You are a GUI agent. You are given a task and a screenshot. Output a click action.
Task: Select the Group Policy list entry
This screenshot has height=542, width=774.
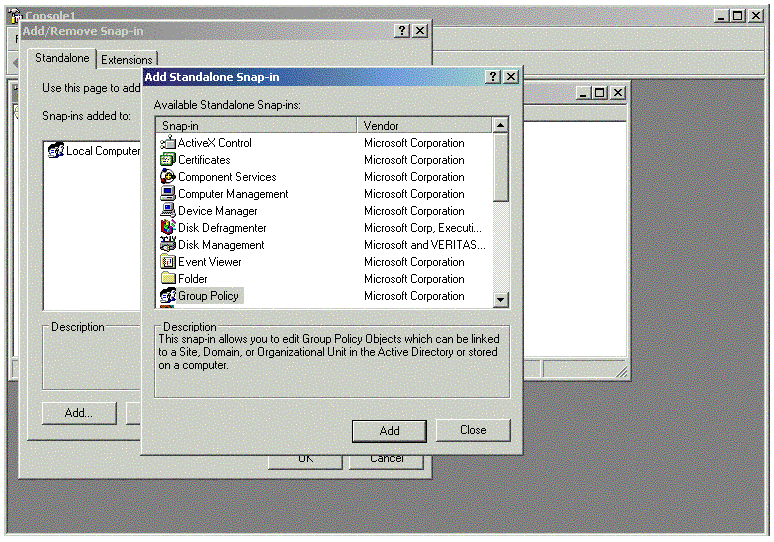[x=208, y=296]
